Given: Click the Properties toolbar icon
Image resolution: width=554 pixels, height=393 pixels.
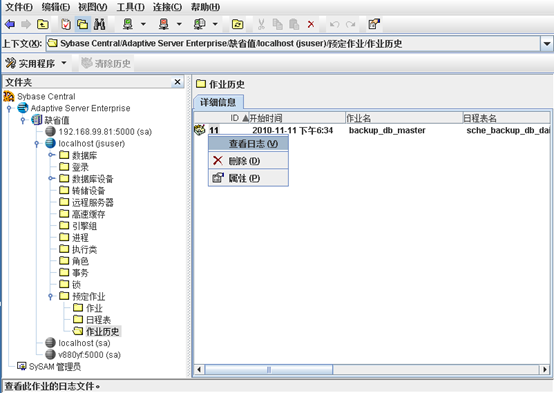Looking at the screenshot, I should (x=374, y=24).
